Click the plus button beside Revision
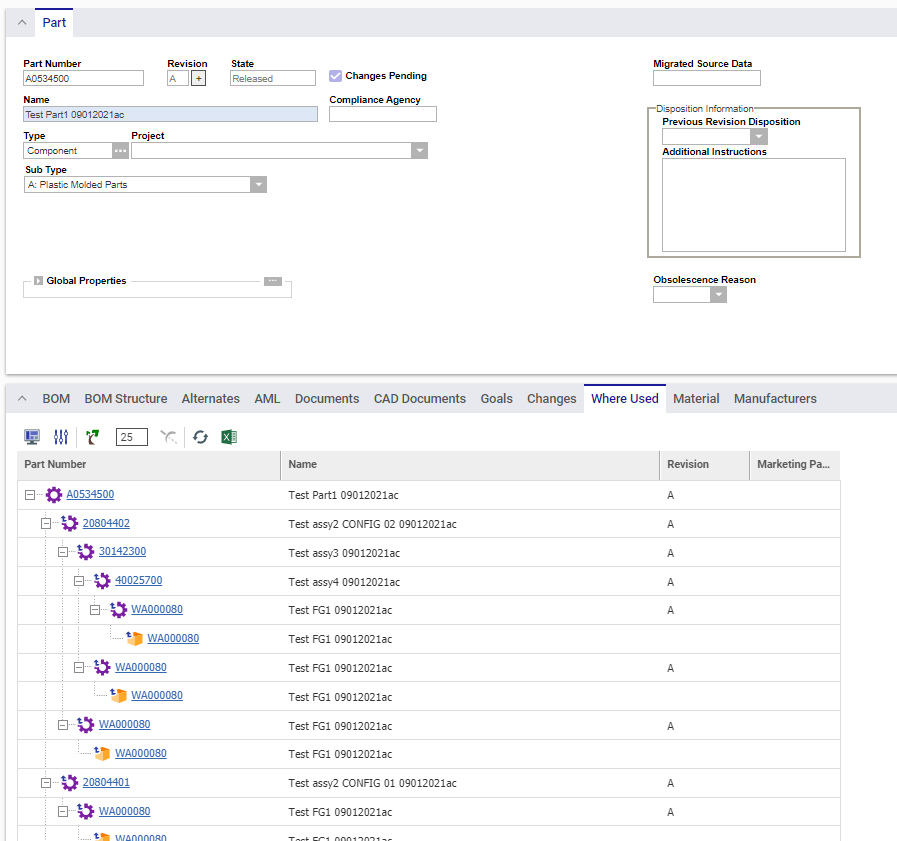The width and height of the screenshot is (897, 841). pos(198,79)
